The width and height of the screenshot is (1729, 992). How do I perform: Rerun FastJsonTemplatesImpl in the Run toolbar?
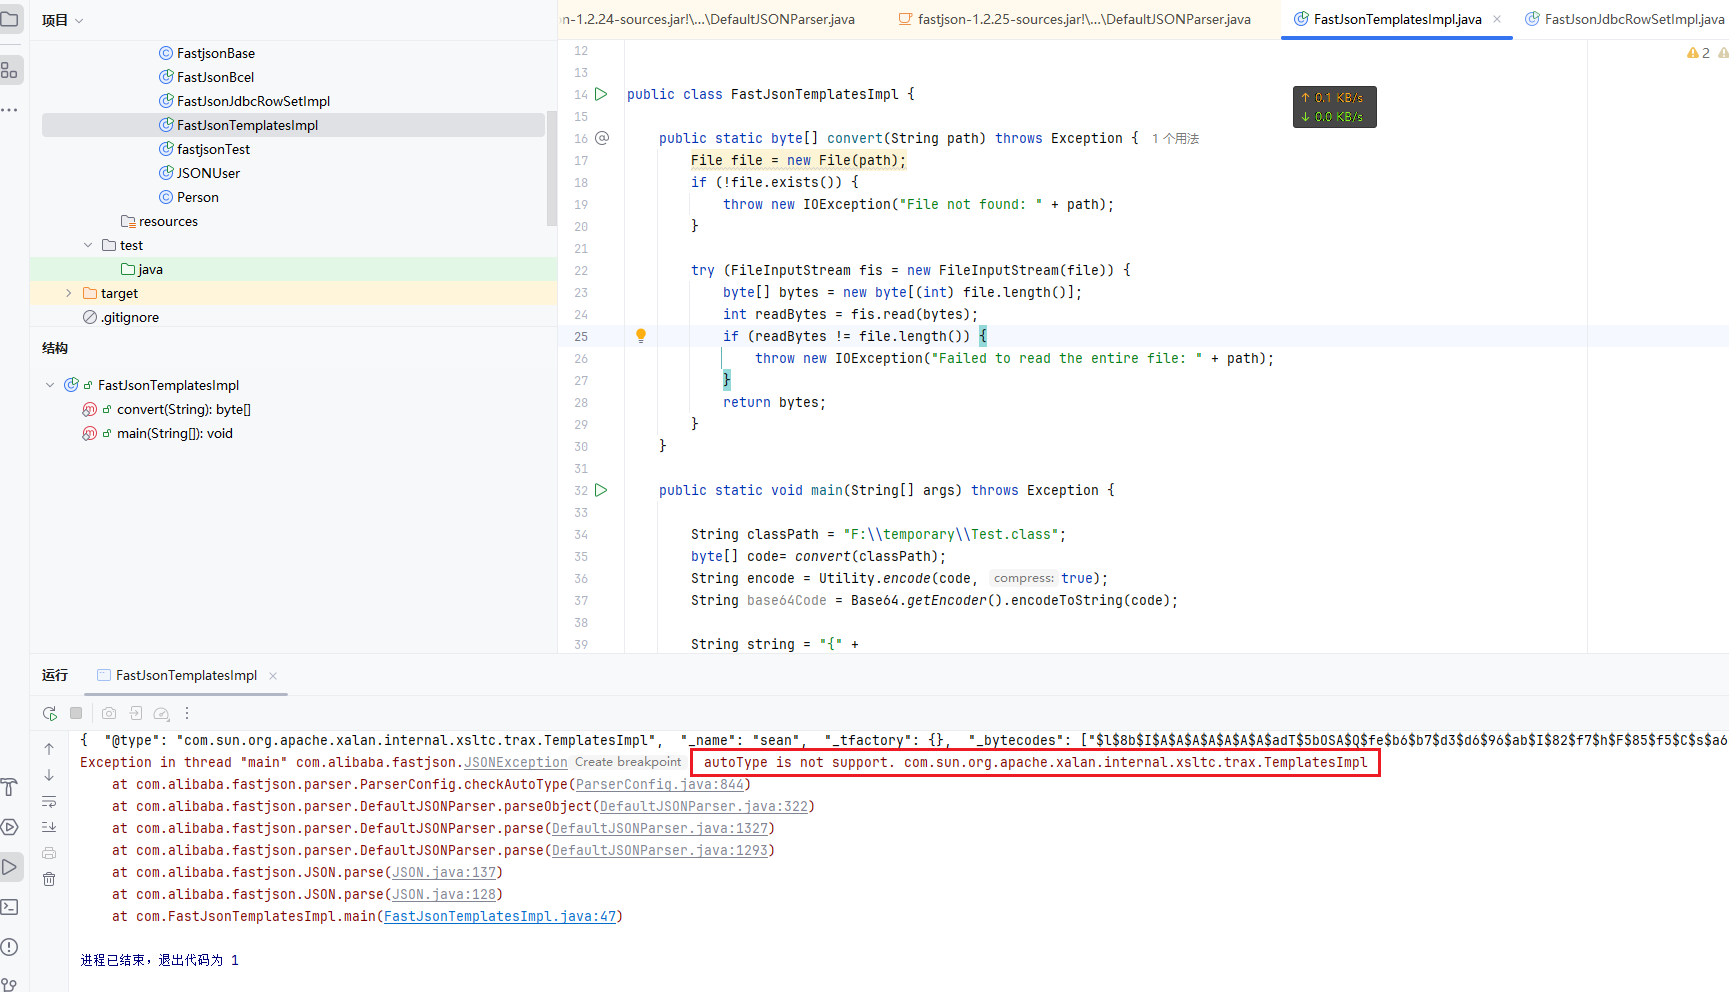click(x=50, y=713)
